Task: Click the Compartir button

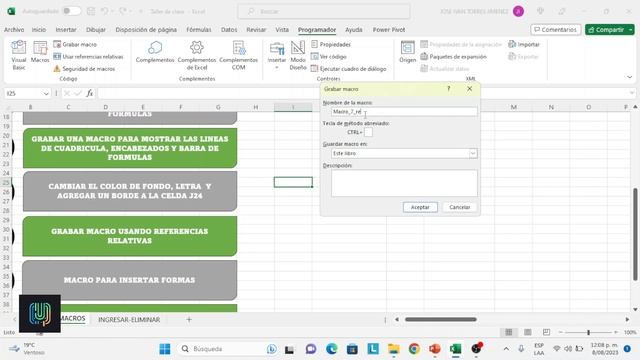Action: pyautogui.click(x=606, y=29)
